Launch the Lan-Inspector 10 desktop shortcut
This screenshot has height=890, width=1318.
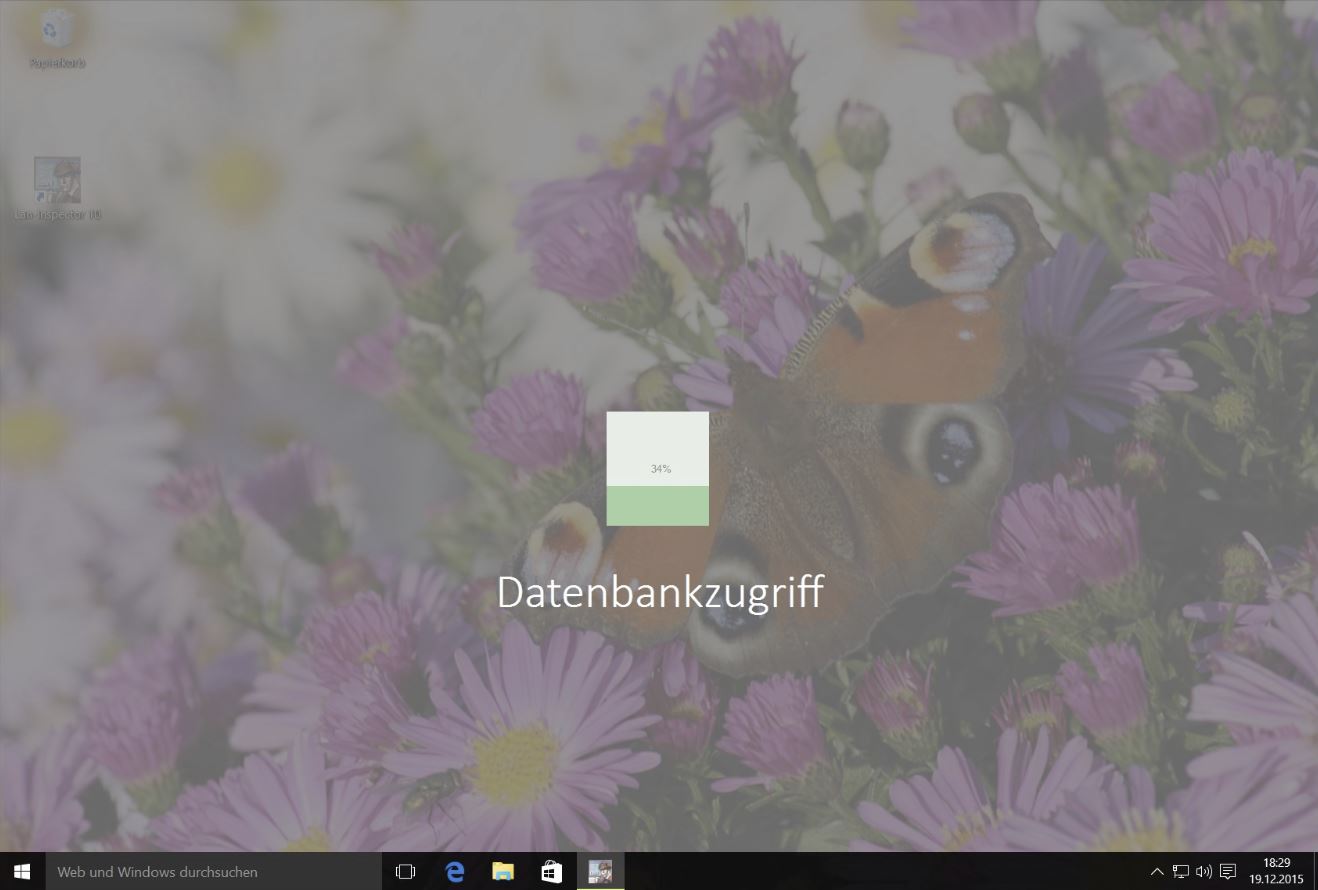[56, 180]
